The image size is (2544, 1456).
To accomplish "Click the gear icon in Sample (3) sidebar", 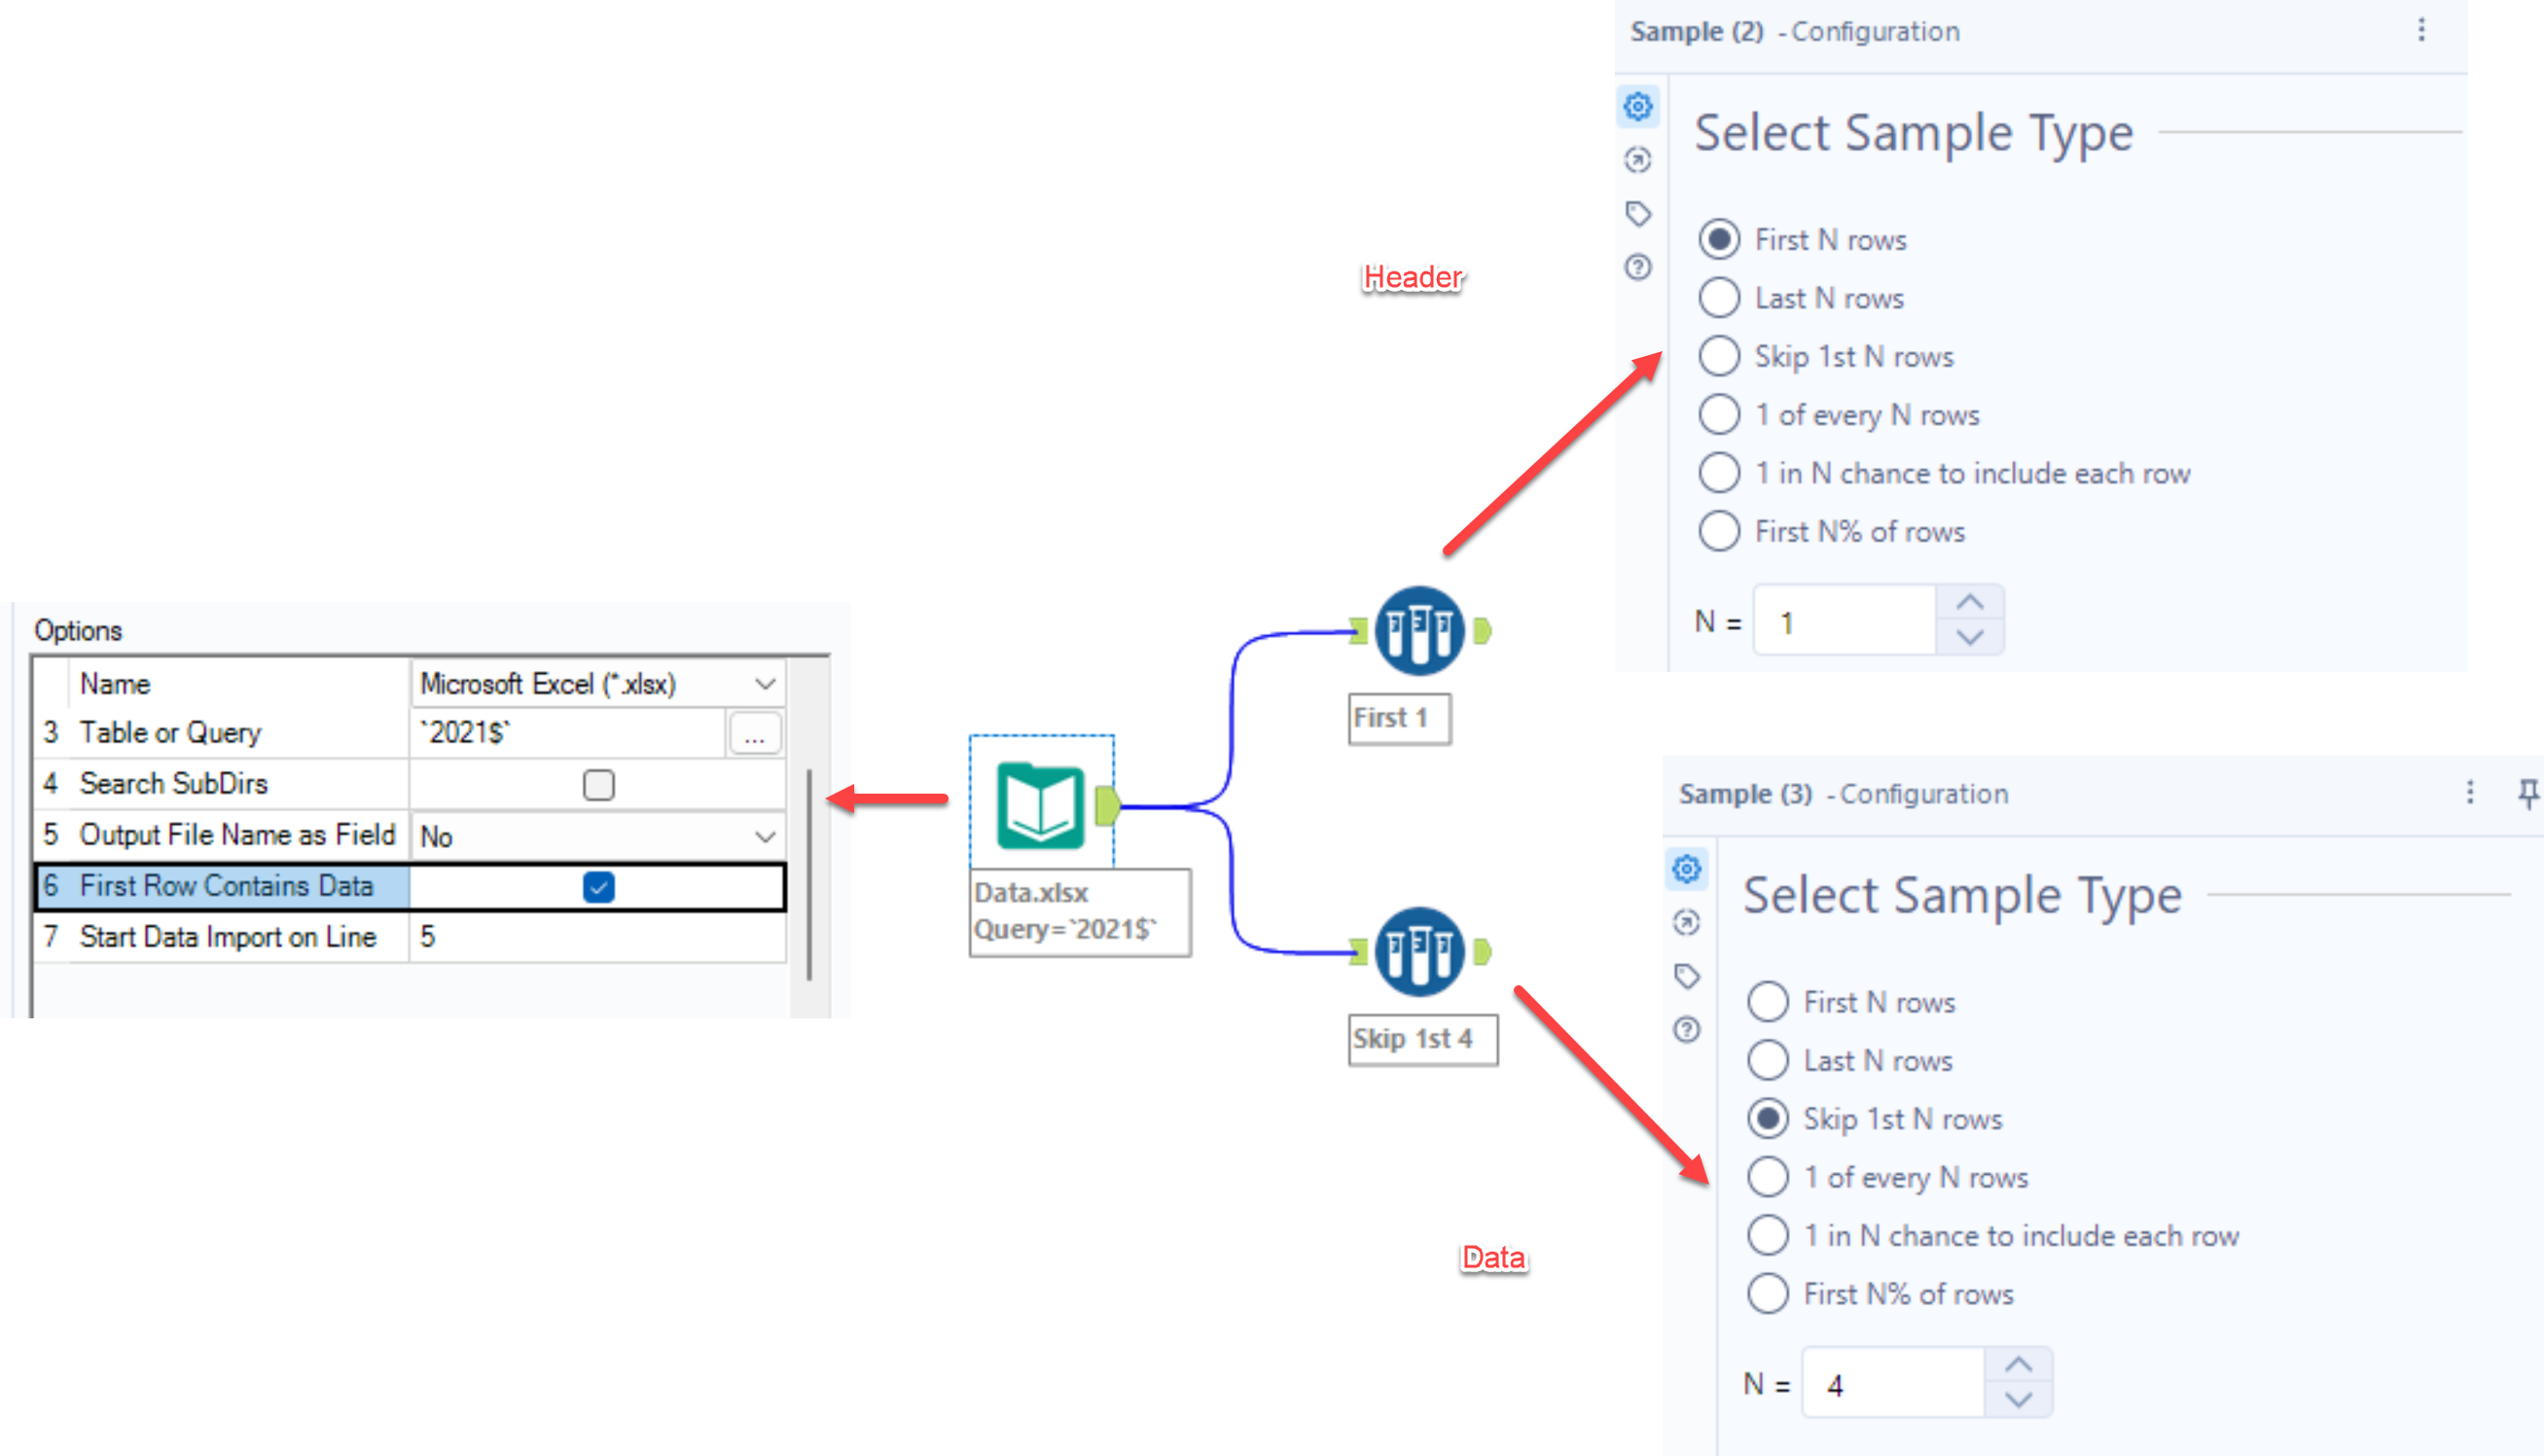I will point(1687,869).
